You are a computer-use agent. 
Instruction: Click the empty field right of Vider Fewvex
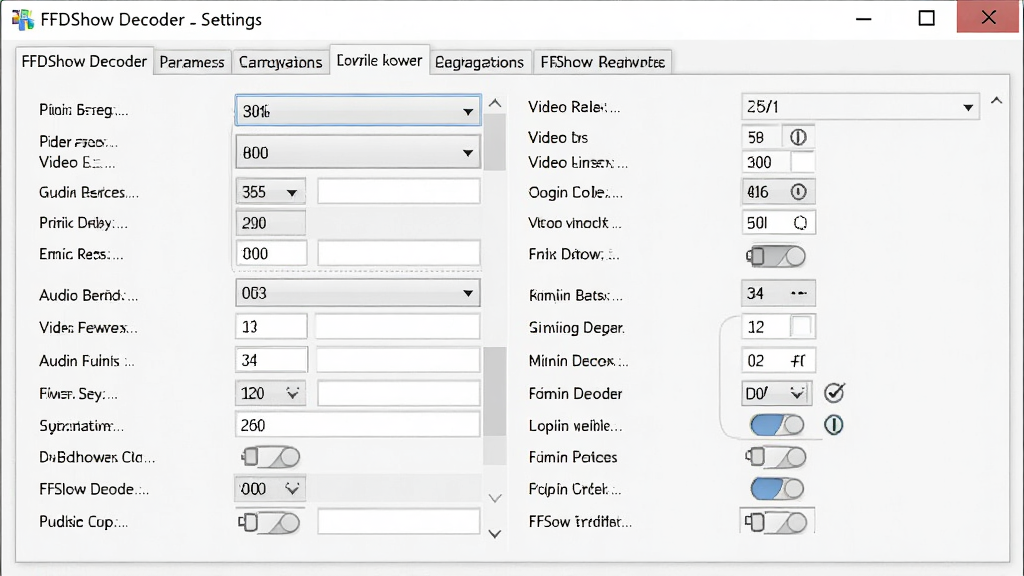pos(398,327)
